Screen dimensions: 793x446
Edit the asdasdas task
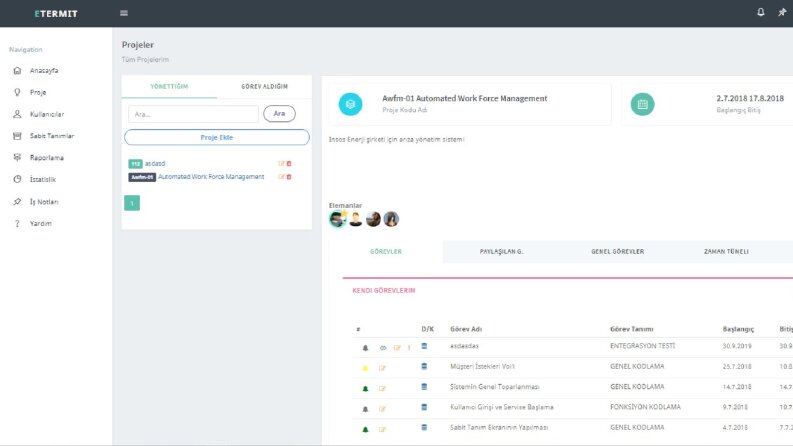397,348
